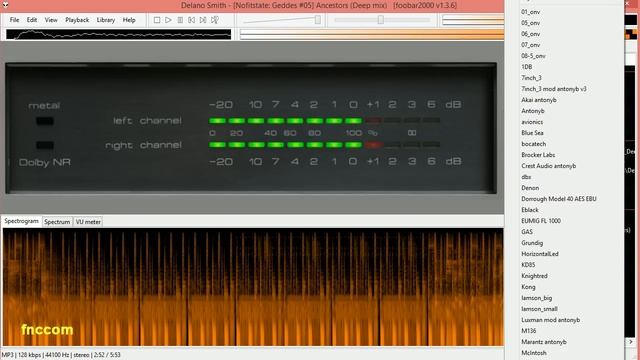640x360 pixels.
Task: Click the waveform overview strip below the menu bar
Action: (118, 35)
